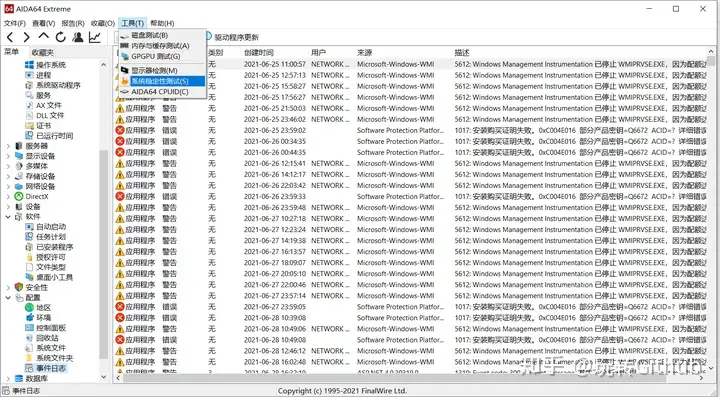Select the 授权许可 lock icon
Screen dimensions: 720x397
coord(29,257)
